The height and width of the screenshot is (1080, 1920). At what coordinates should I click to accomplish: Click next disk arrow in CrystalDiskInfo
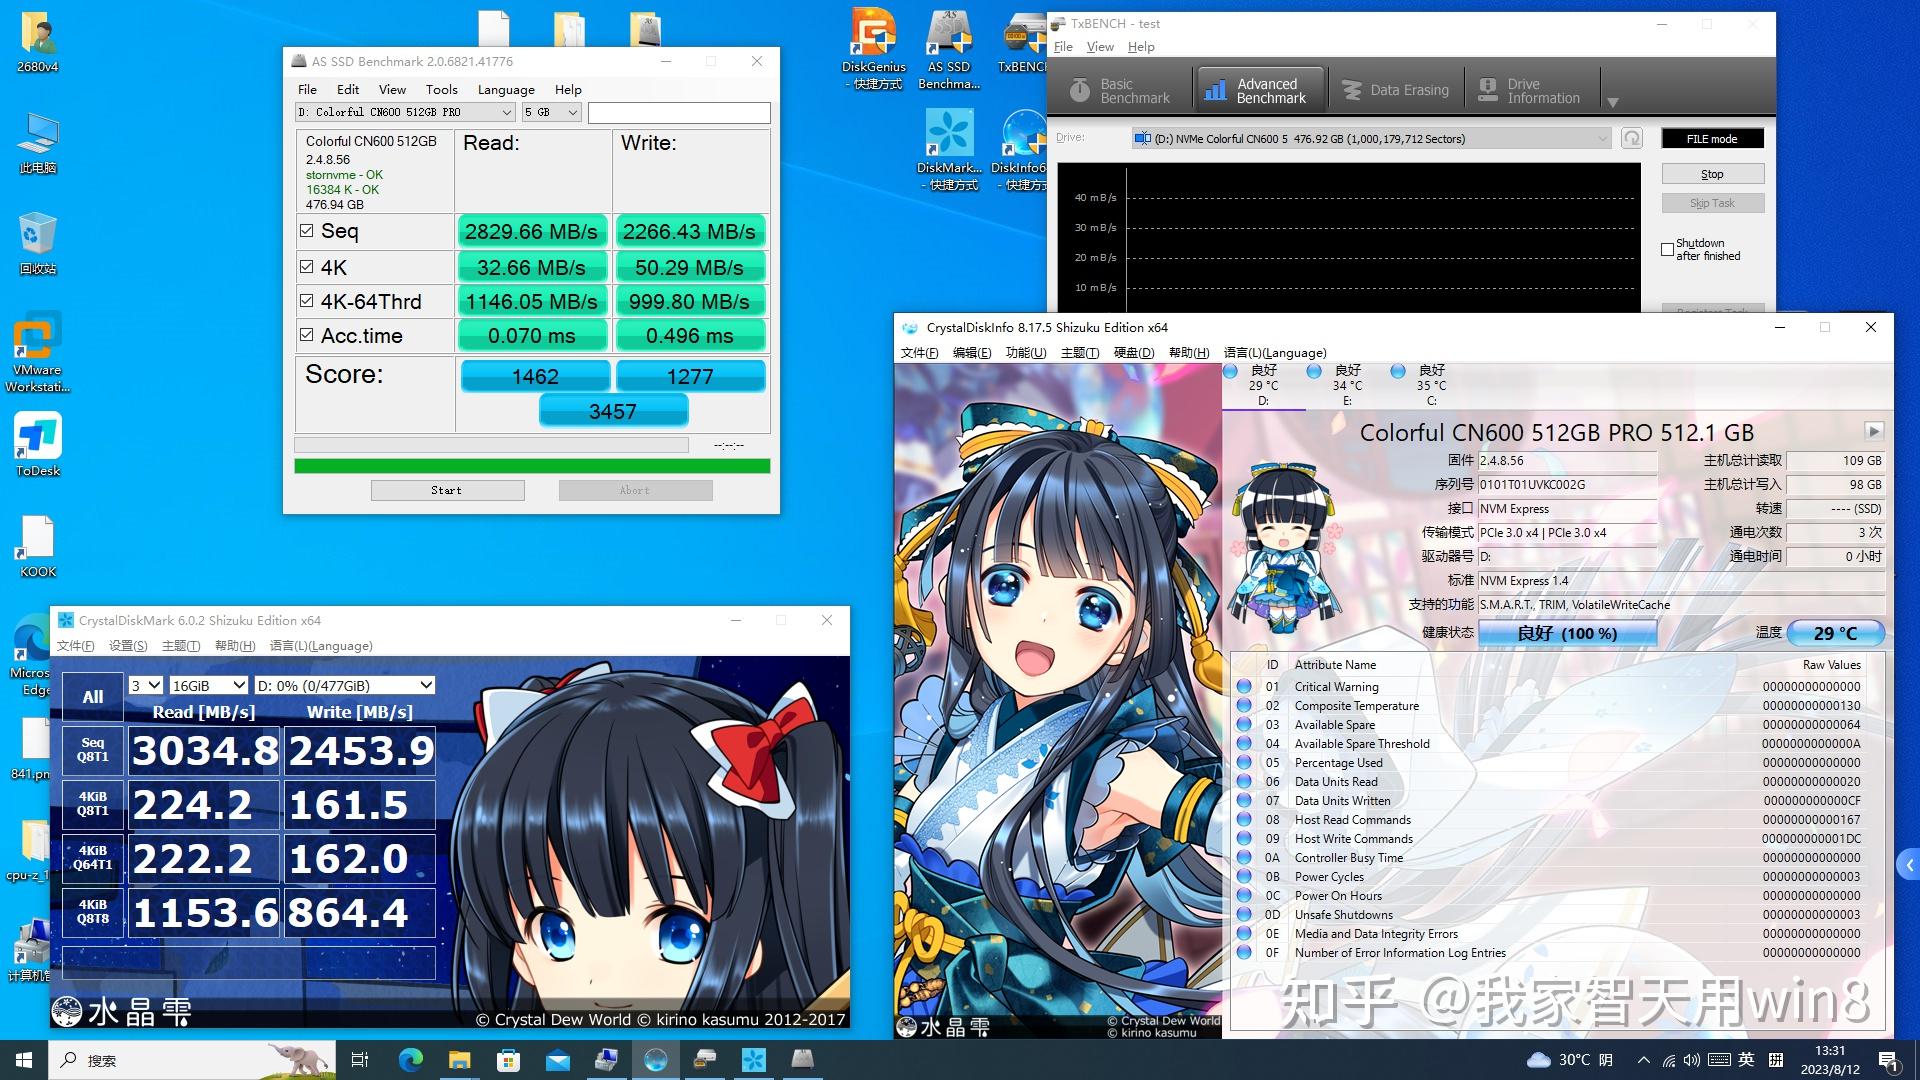[x=1874, y=431]
